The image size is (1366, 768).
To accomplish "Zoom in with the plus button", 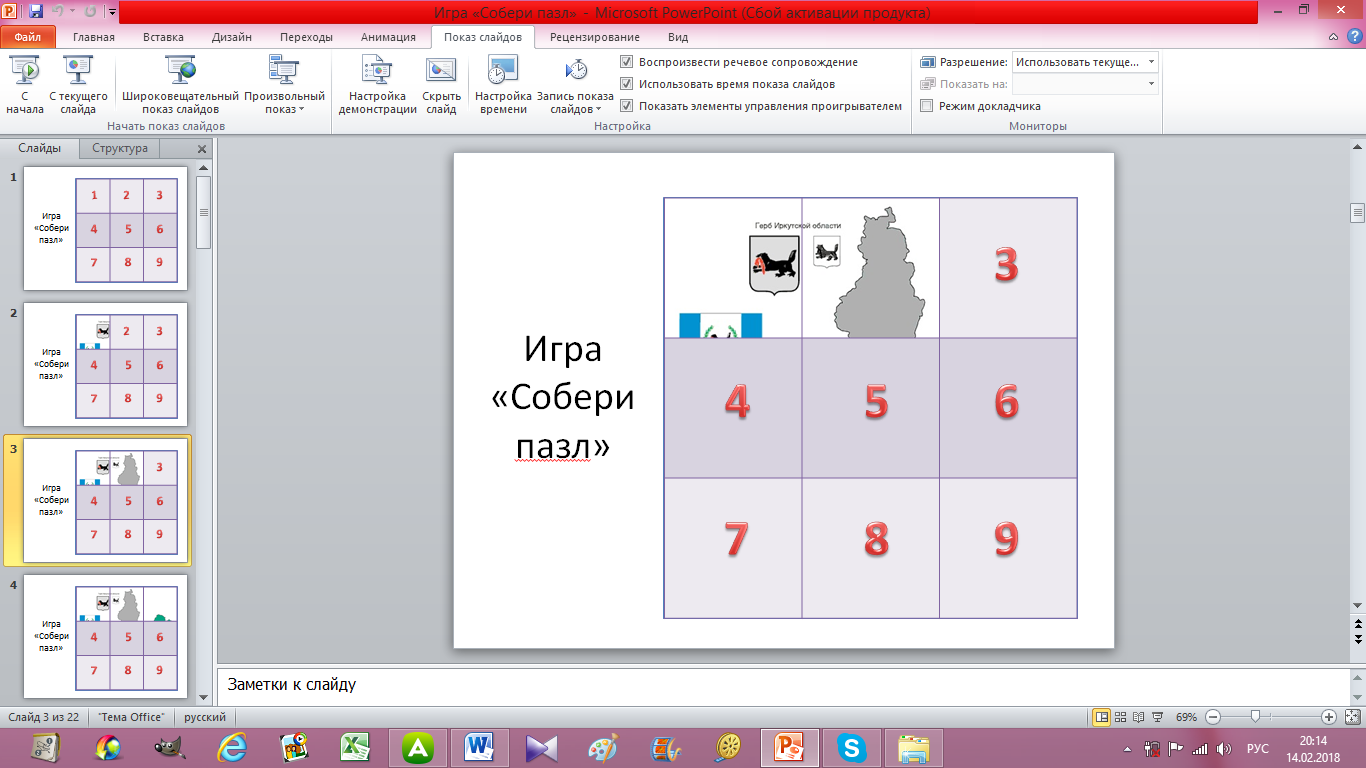I will [x=1328, y=717].
